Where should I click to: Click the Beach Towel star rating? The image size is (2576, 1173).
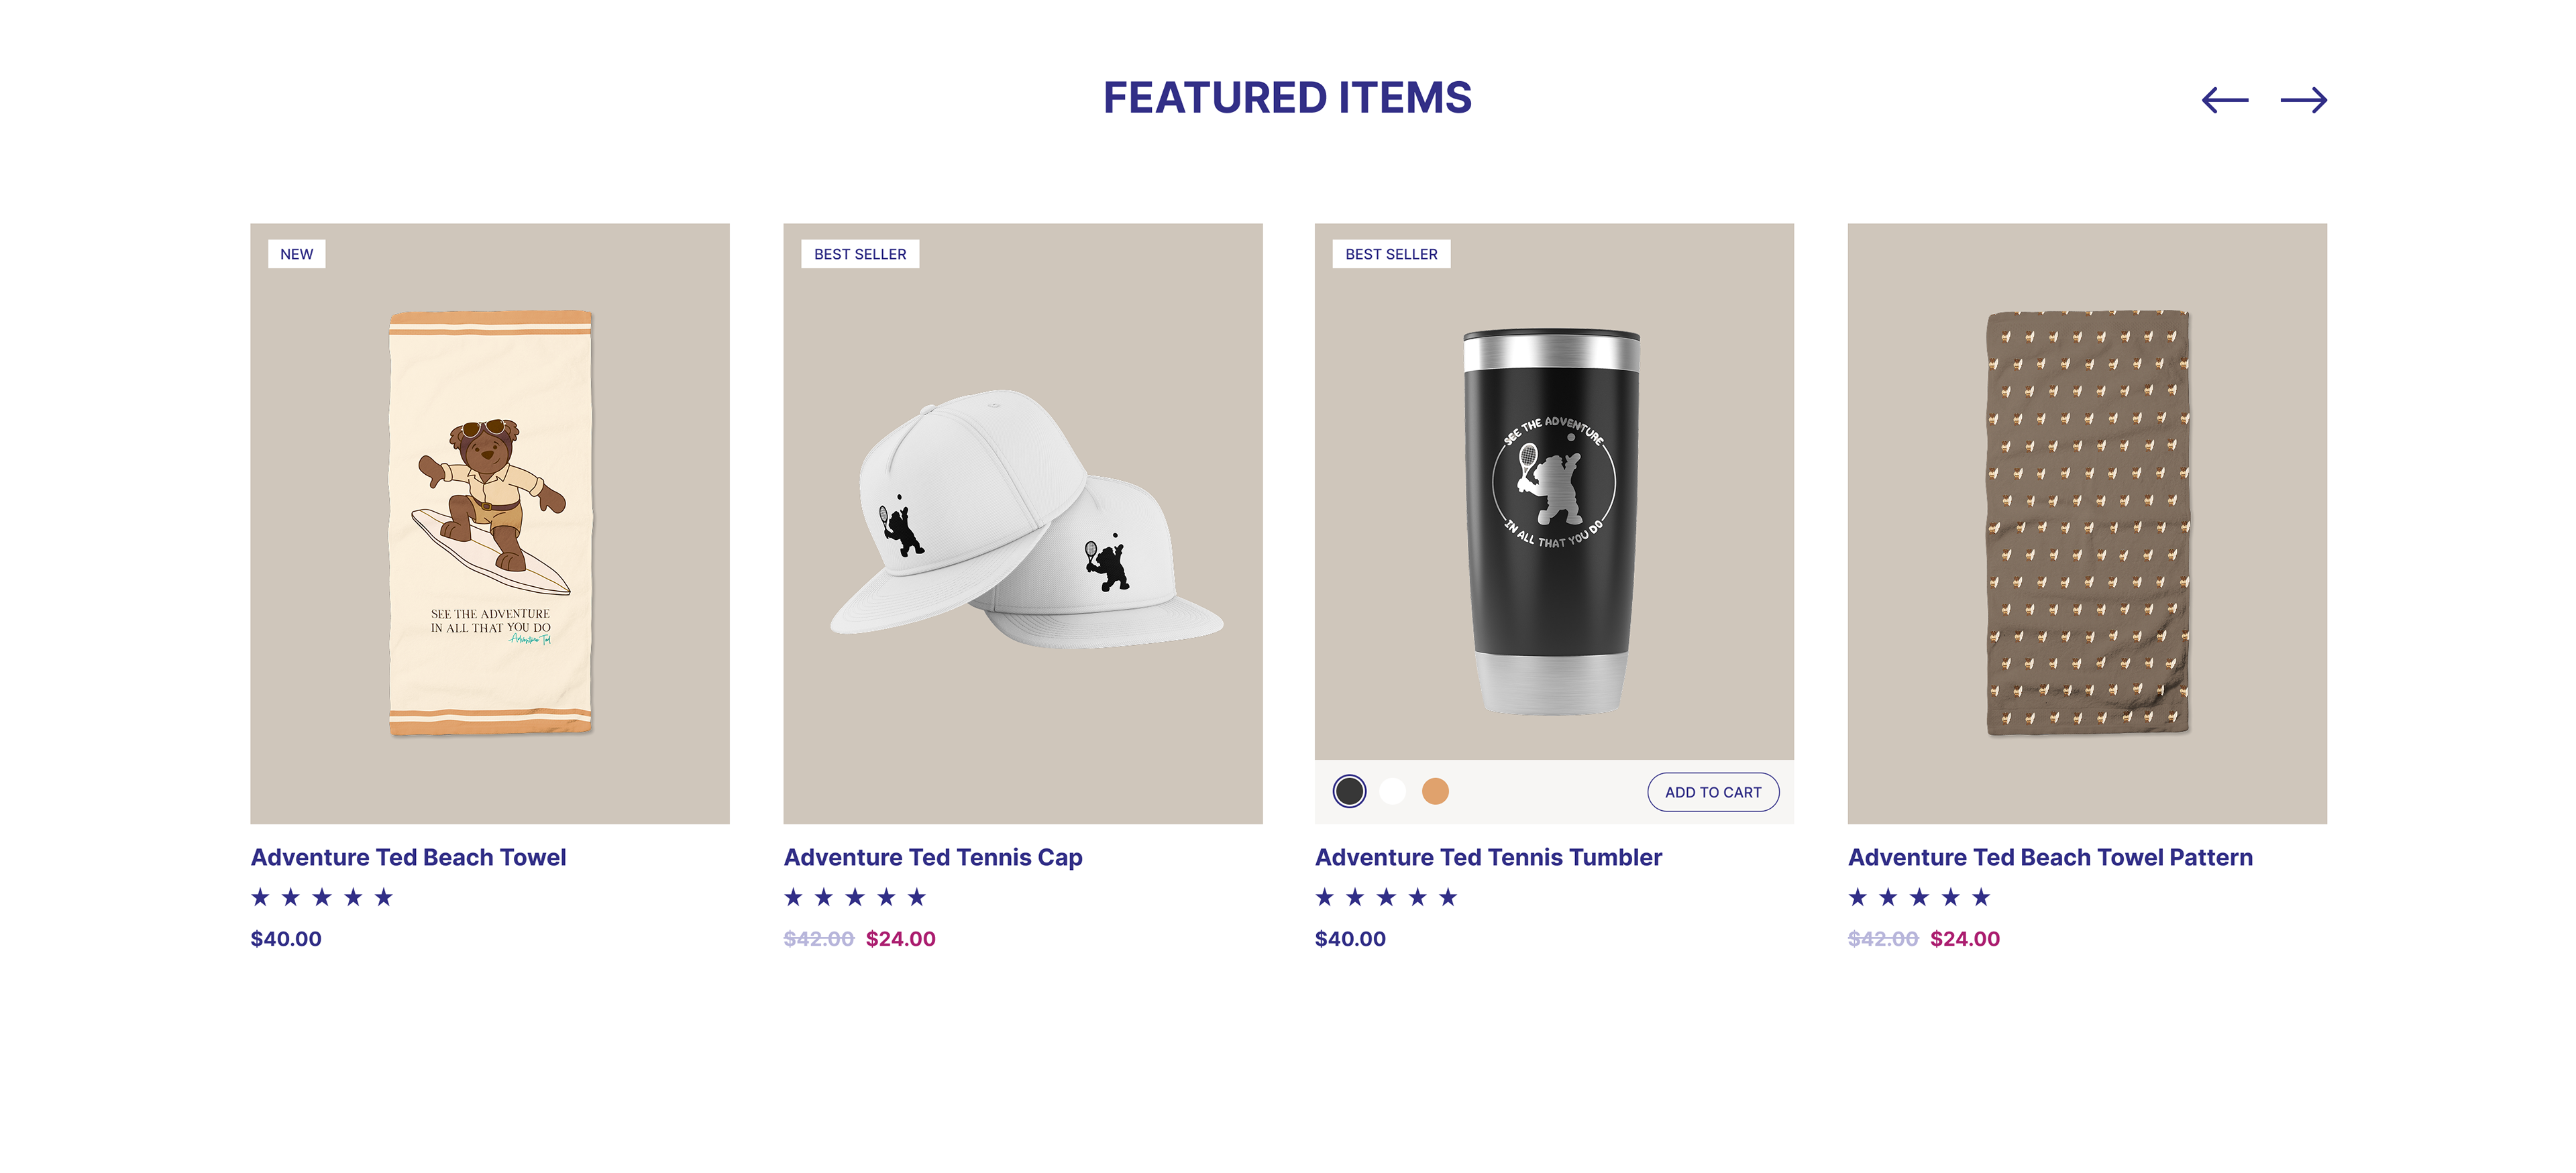coord(322,897)
